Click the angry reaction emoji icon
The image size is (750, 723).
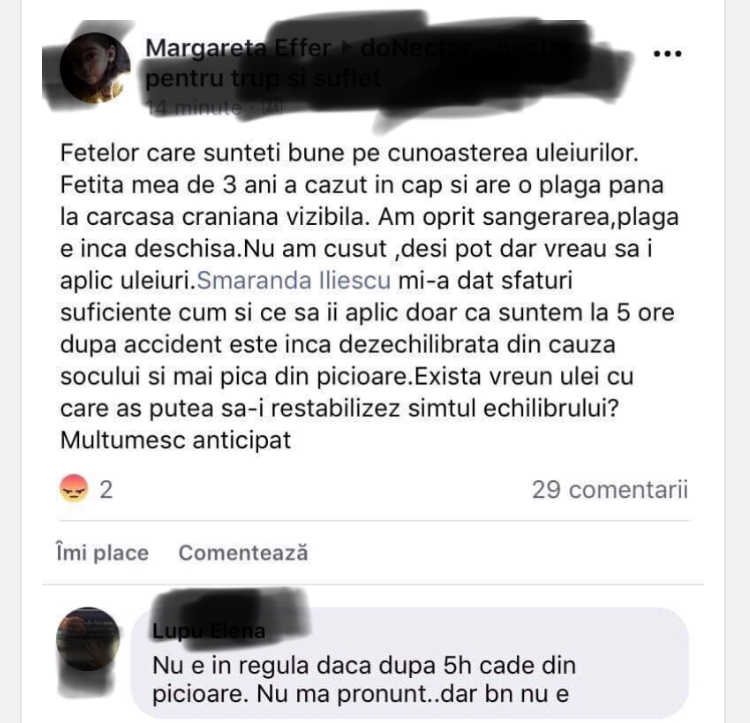[x=74, y=488]
